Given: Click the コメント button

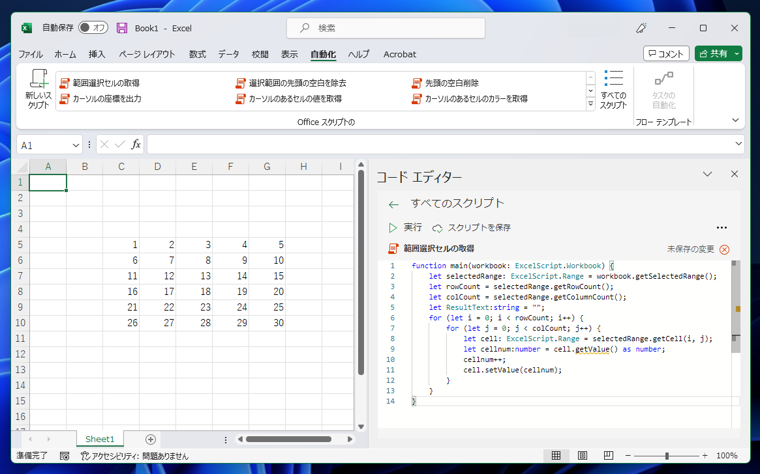Looking at the screenshot, I should coord(666,53).
